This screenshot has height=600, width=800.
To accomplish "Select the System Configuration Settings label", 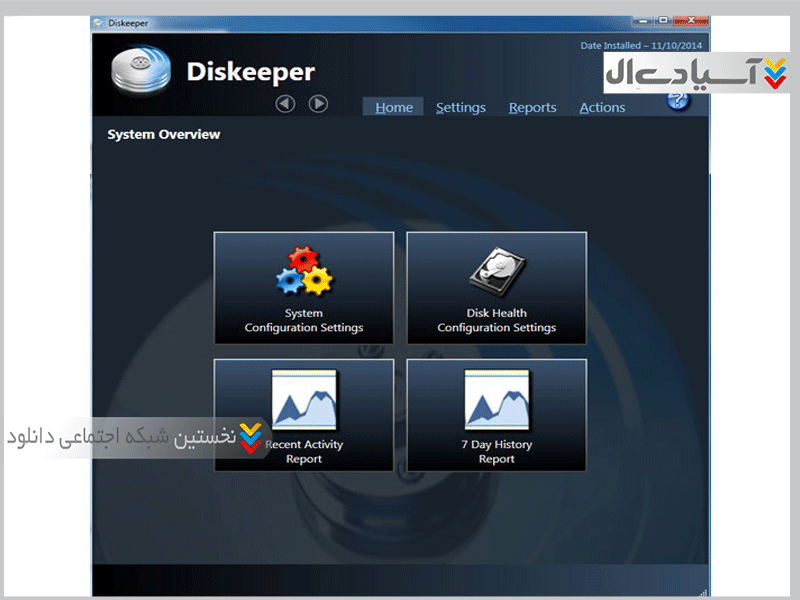I will [304, 320].
